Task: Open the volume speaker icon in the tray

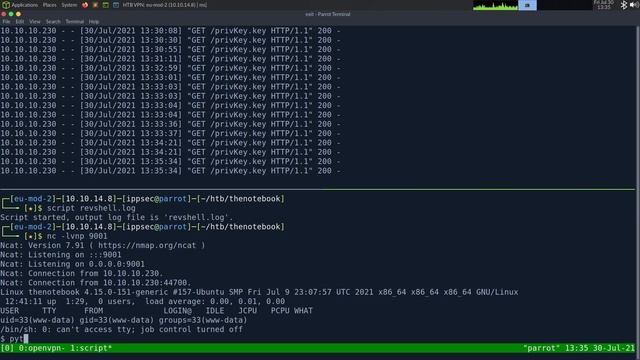Action: pos(634,5)
